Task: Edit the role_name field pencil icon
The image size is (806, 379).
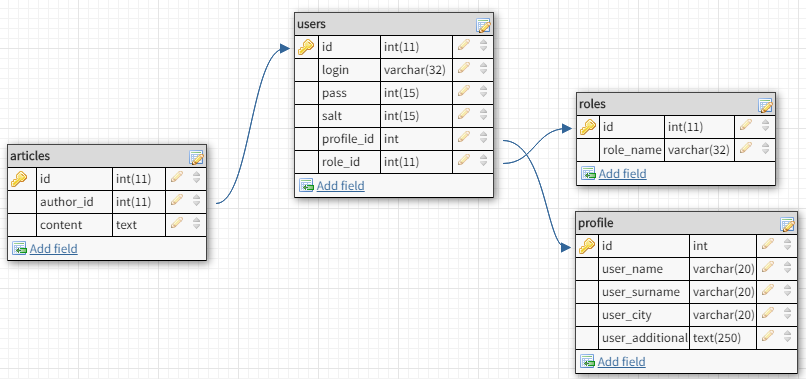Action: click(x=746, y=148)
